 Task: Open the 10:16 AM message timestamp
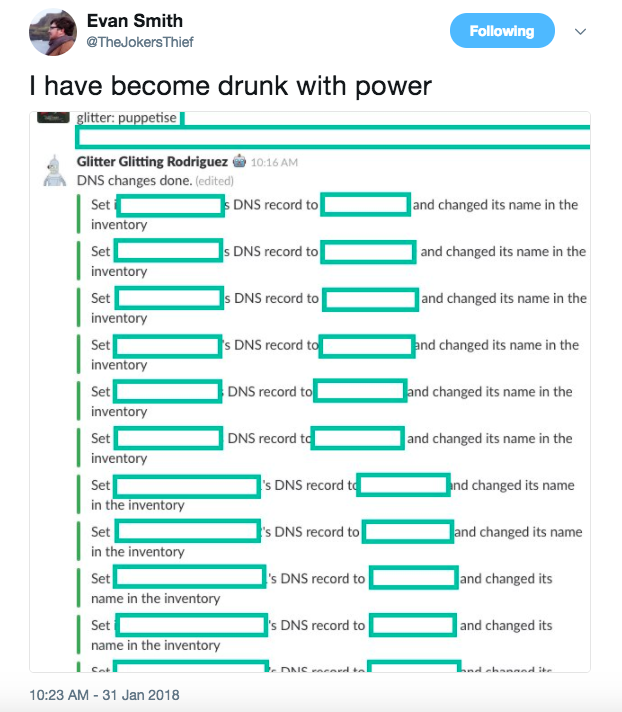[x=274, y=163]
